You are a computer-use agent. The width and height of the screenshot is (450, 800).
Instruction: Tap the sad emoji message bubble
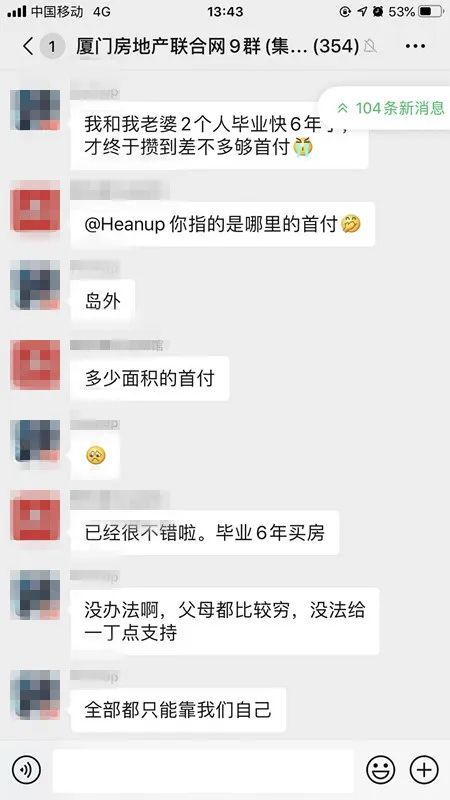95,455
